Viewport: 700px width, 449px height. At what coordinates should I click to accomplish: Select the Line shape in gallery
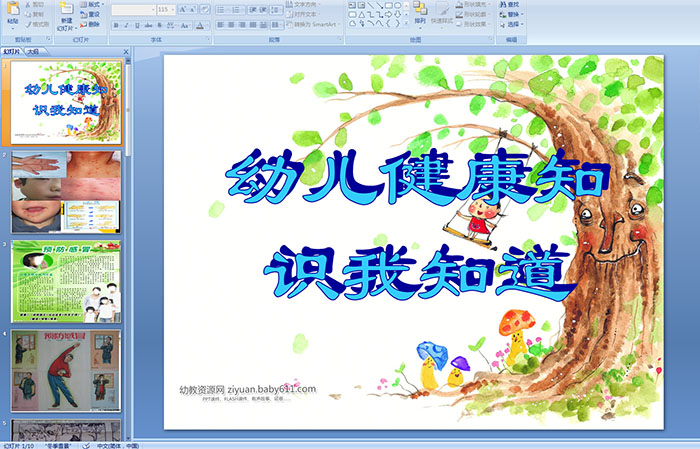[x=371, y=5]
